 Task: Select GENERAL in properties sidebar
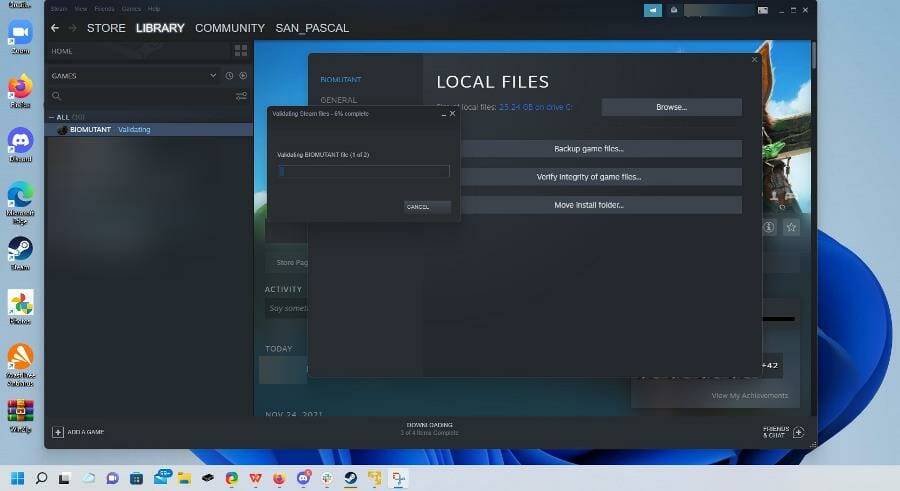[339, 100]
